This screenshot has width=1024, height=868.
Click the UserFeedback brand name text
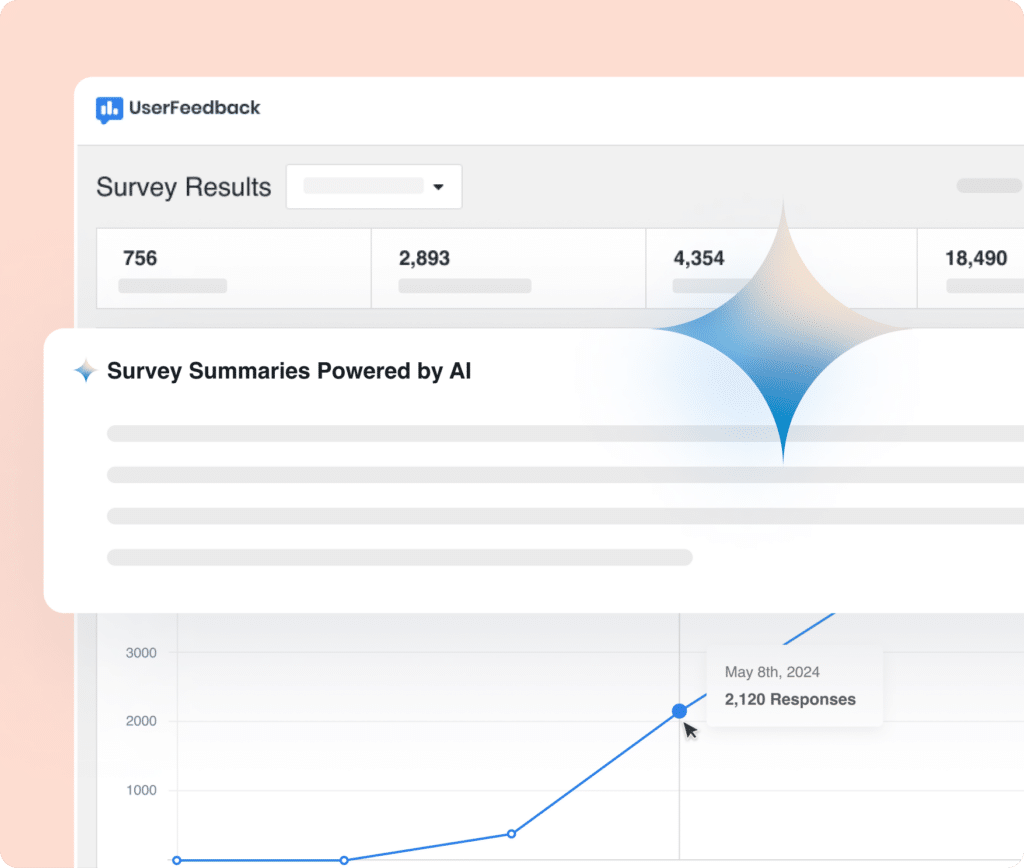tap(195, 108)
